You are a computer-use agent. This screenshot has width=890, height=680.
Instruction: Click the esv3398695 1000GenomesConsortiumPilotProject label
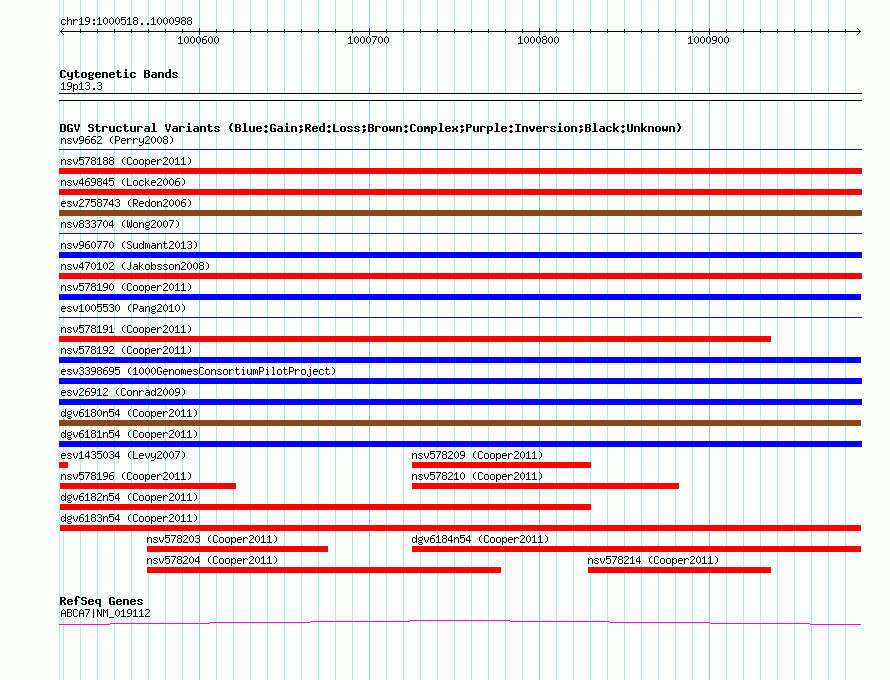tap(198, 371)
